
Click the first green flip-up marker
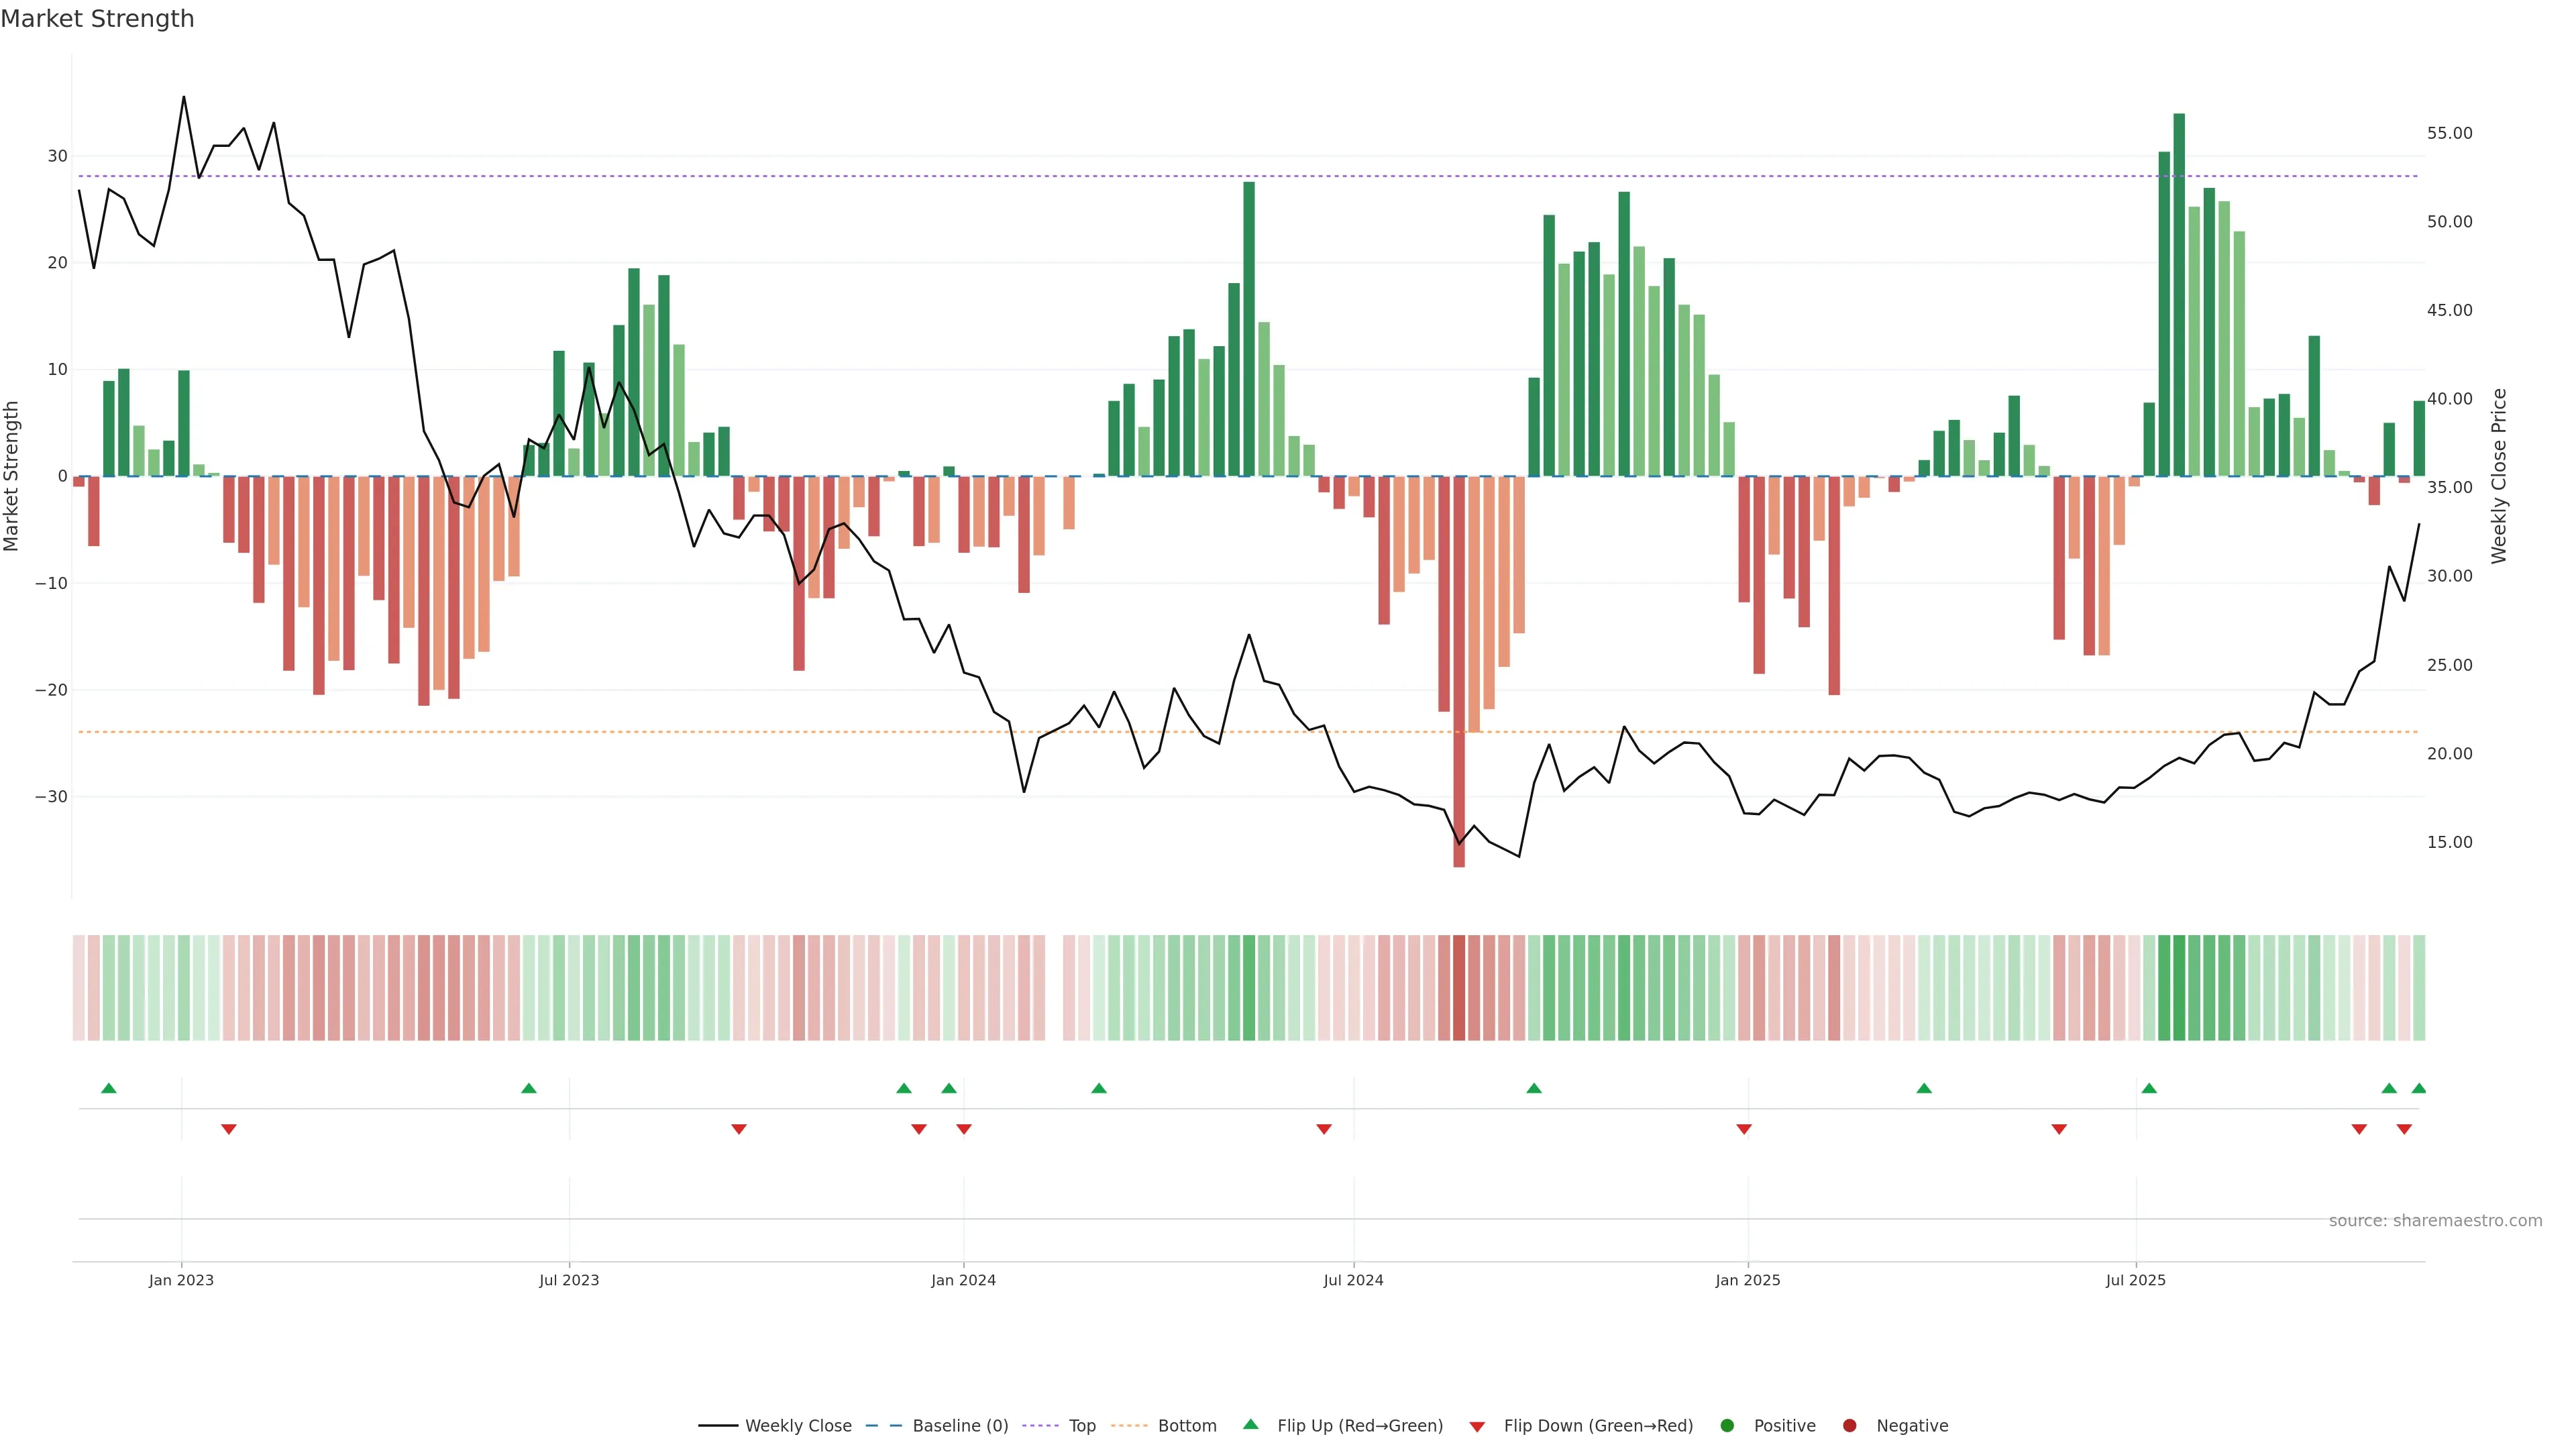click(109, 1088)
